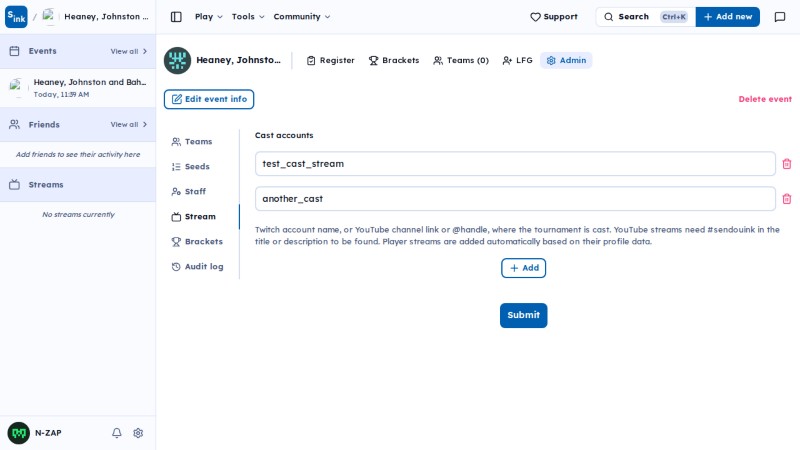This screenshot has width=800, height=450.
Task: Expand the Tools menu
Action: pyautogui.click(x=248, y=17)
